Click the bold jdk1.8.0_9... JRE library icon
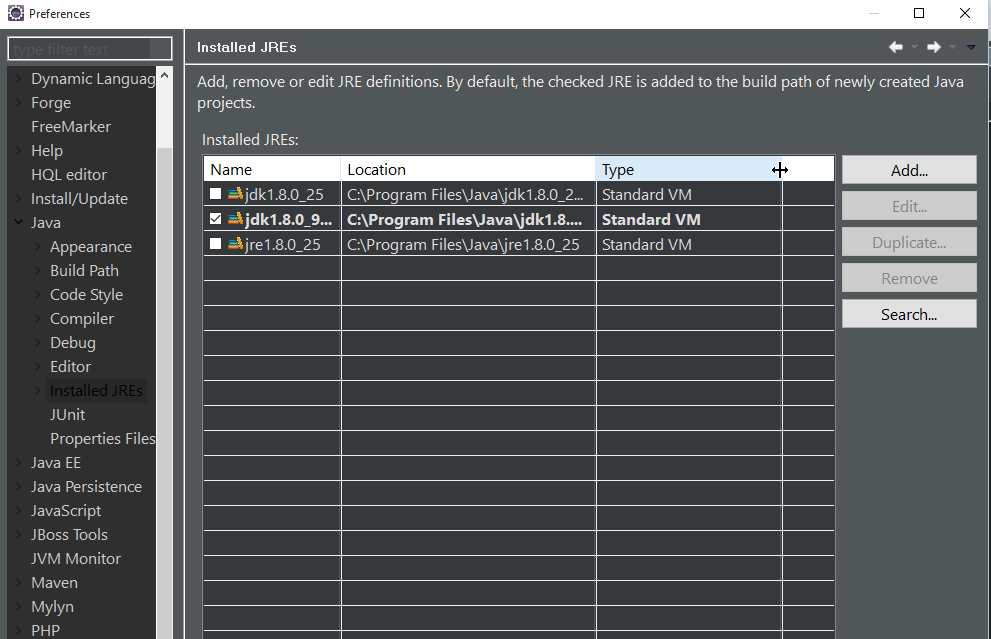Screen dimensions: 991x639 point(236,219)
